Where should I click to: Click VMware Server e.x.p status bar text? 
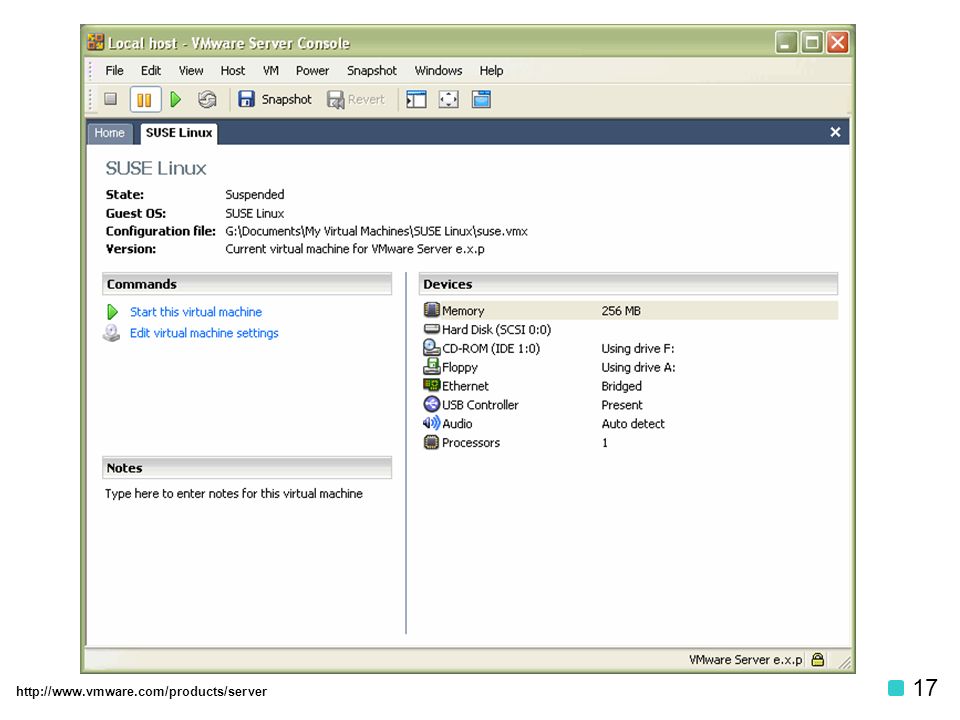click(745, 659)
